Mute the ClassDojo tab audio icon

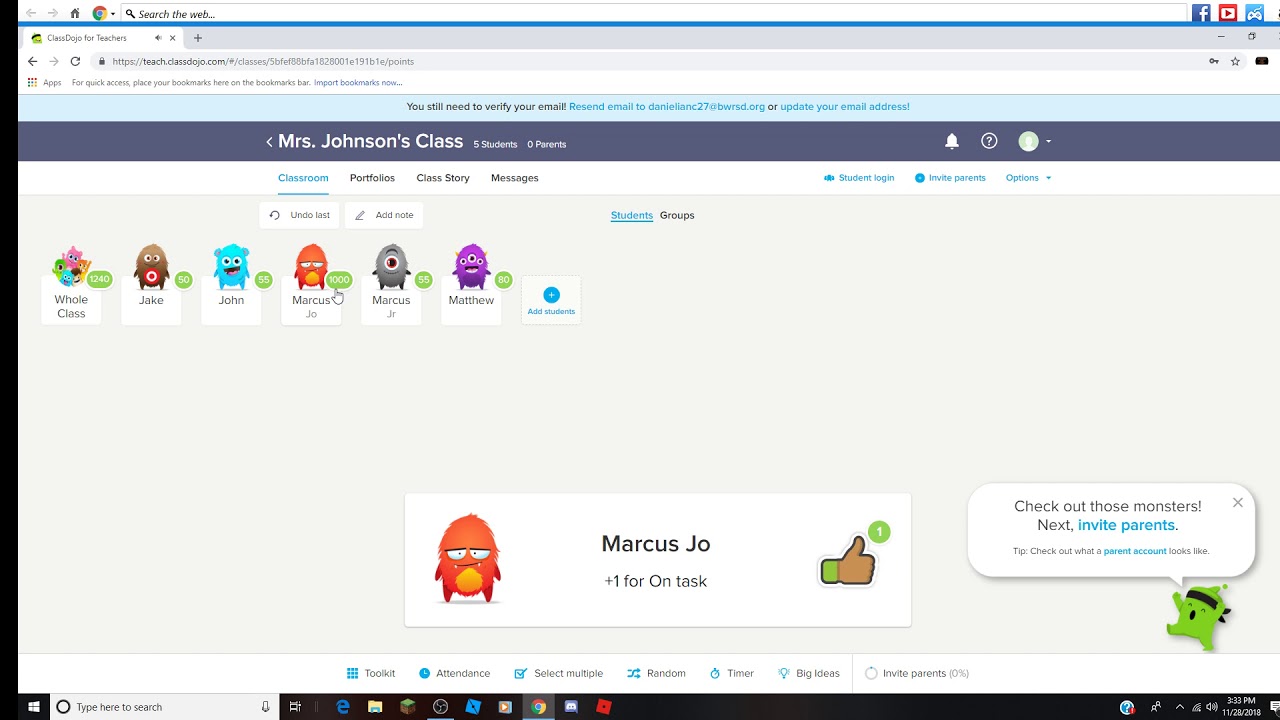tap(158, 38)
